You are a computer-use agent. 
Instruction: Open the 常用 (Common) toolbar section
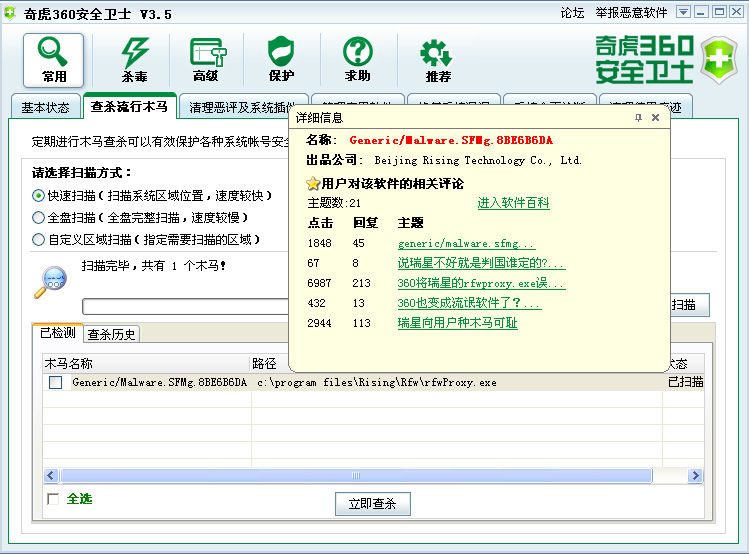(x=54, y=59)
